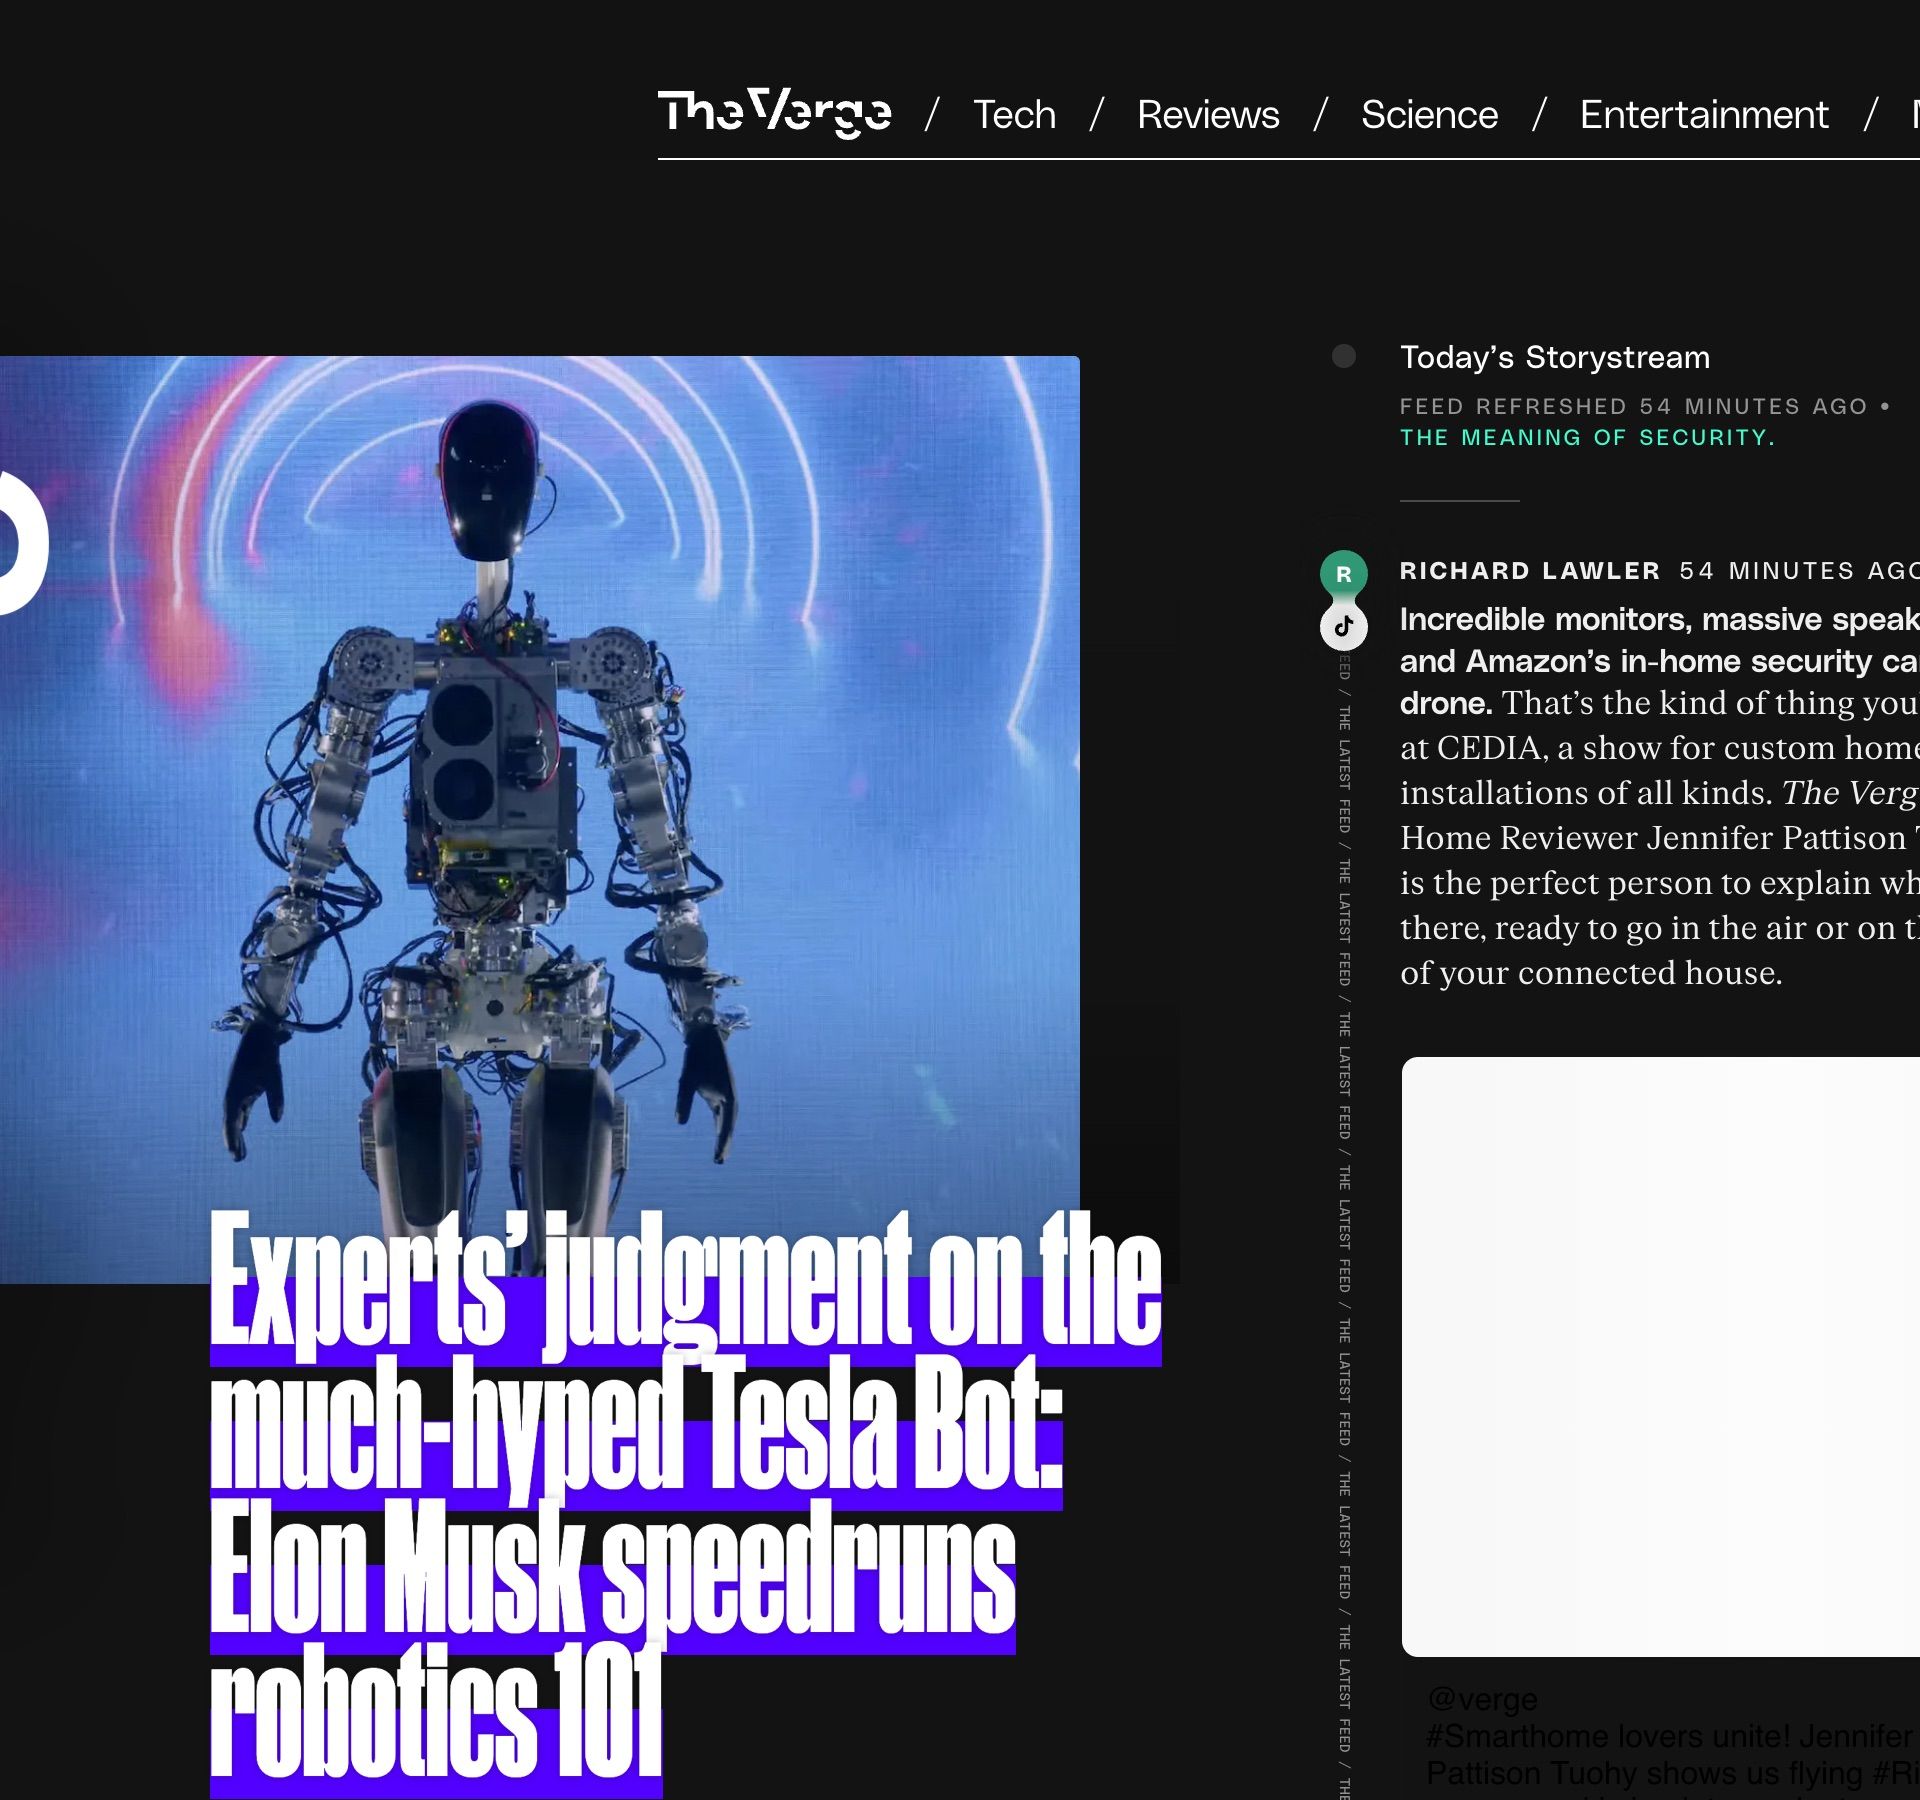Click the gray Storystream dot marker
Screen dimensions: 1920x1800
(1344, 356)
